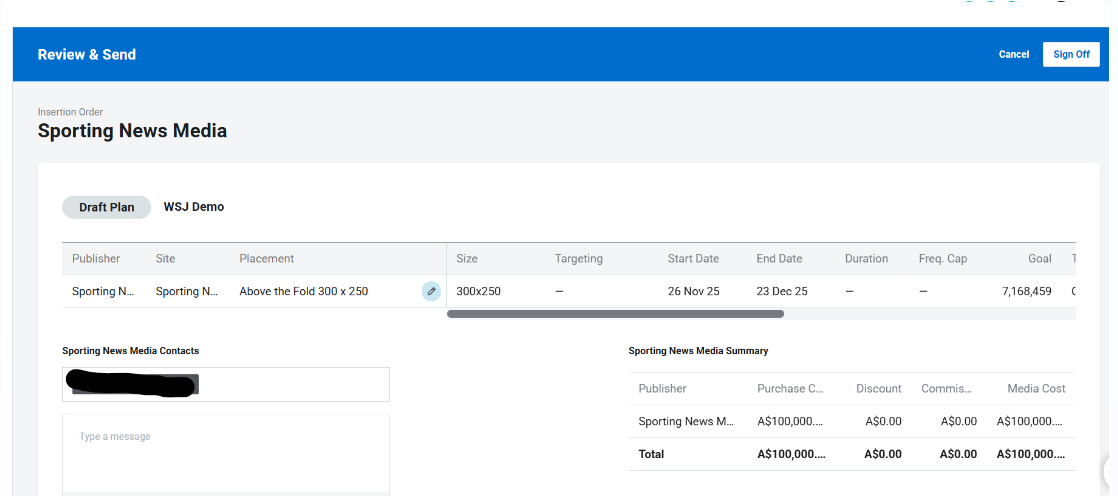The width and height of the screenshot is (1118, 496).
Task: Select the 23 Dec 25 end date cell
Action: (x=781, y=291)
